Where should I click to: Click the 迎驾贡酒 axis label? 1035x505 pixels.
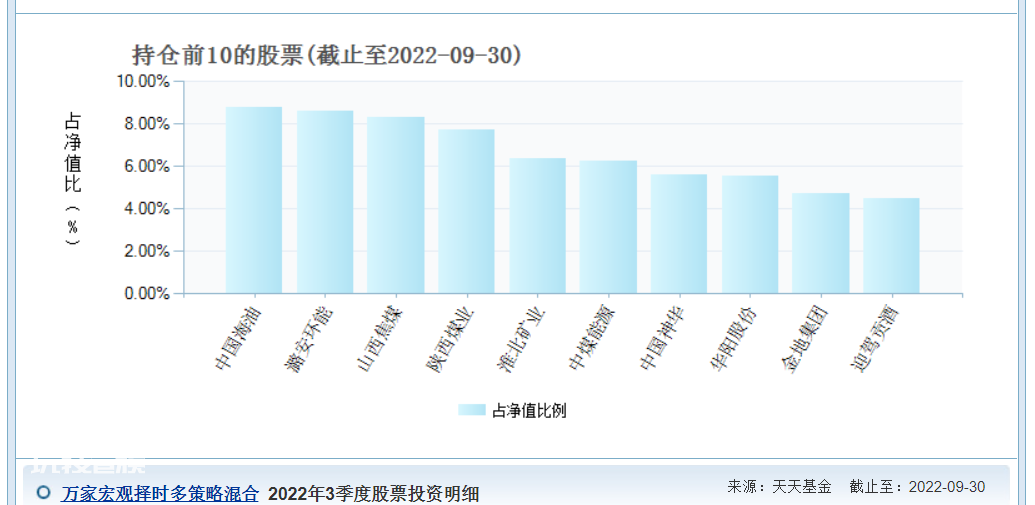(876, 337)
